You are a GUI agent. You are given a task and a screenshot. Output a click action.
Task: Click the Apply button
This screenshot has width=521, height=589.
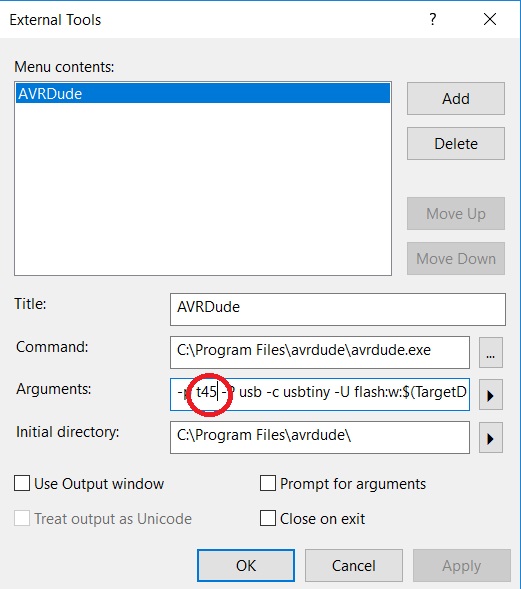pyautogui.click(x=462, y=566)
